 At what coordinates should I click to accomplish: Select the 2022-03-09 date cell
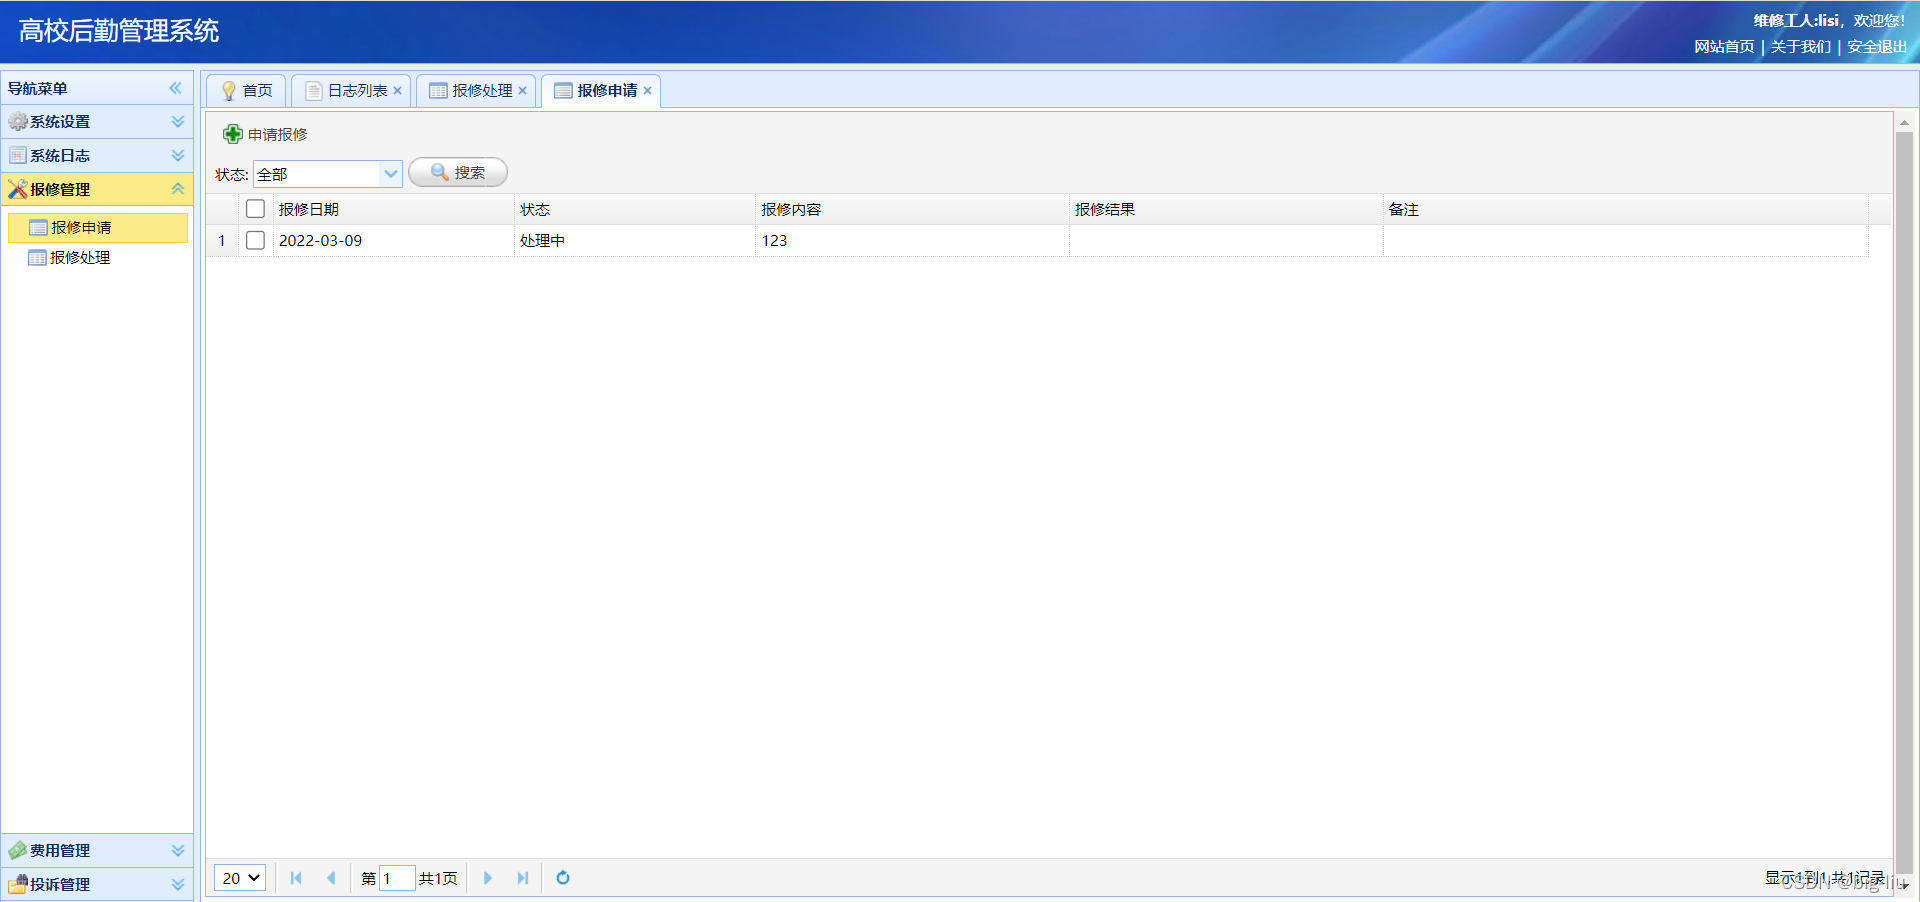pos(394,241)
